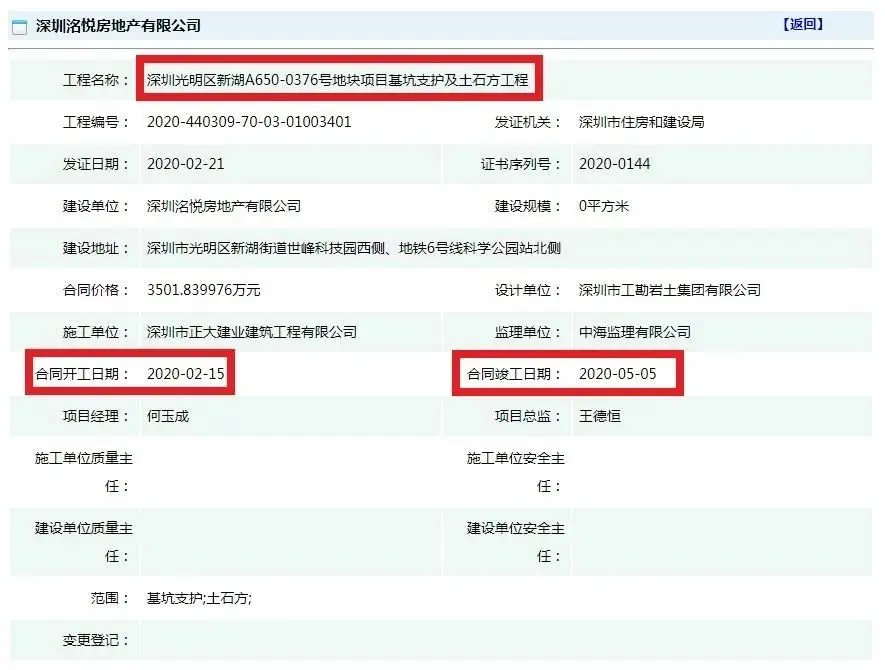The height and width of the screenshot is (670, 885).
Task: Click the label 设计单位：
Action: click(528, 290)
